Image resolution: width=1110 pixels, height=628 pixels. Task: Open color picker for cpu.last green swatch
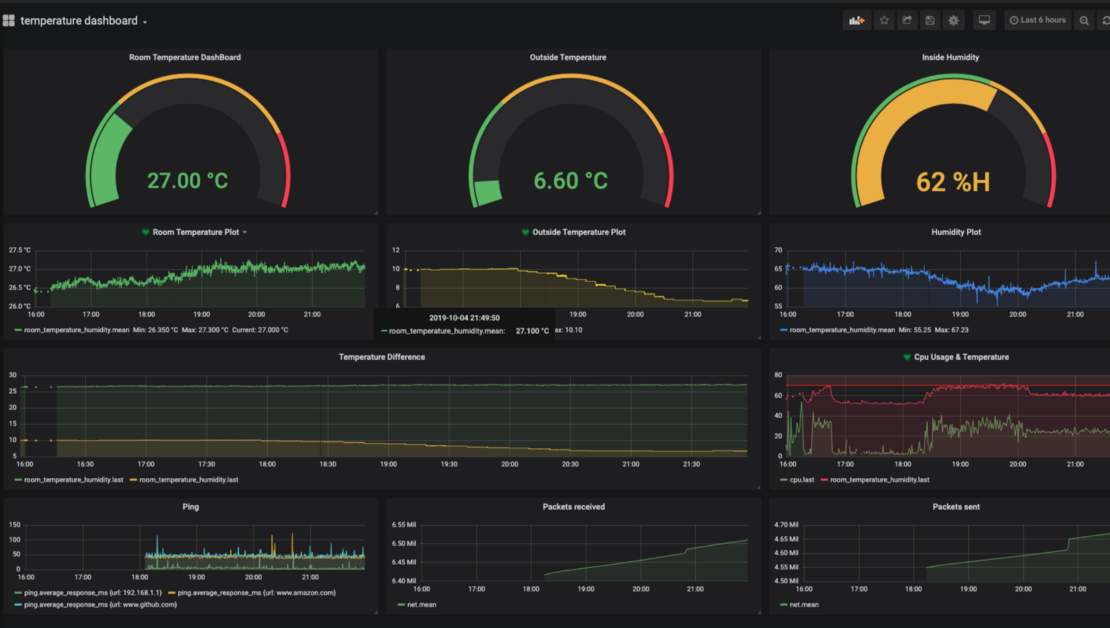click(x=784, y=480)
